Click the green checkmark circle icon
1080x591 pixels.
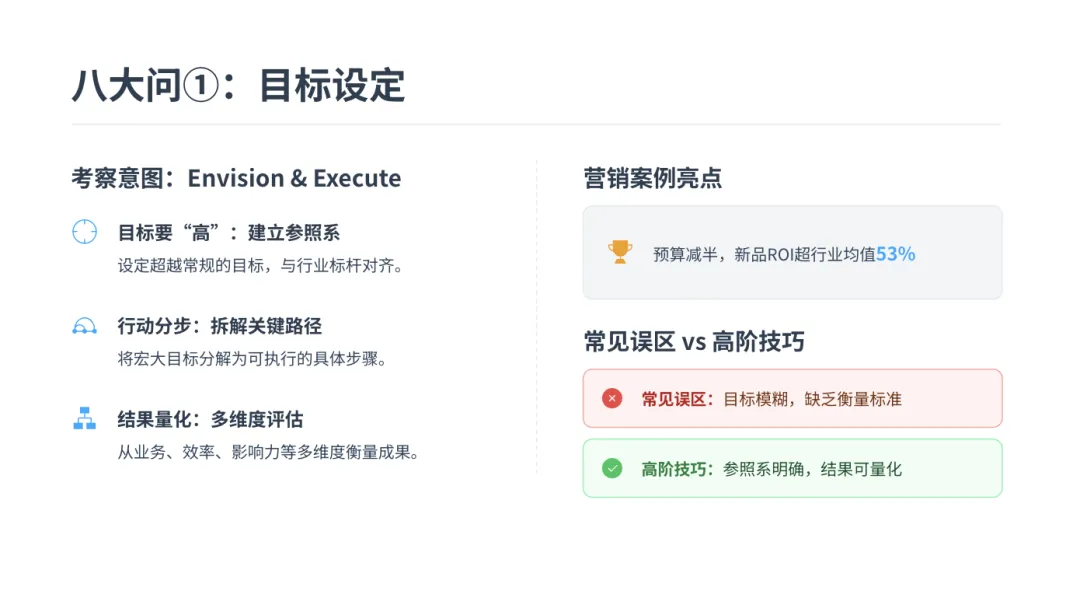click(612, 468)
